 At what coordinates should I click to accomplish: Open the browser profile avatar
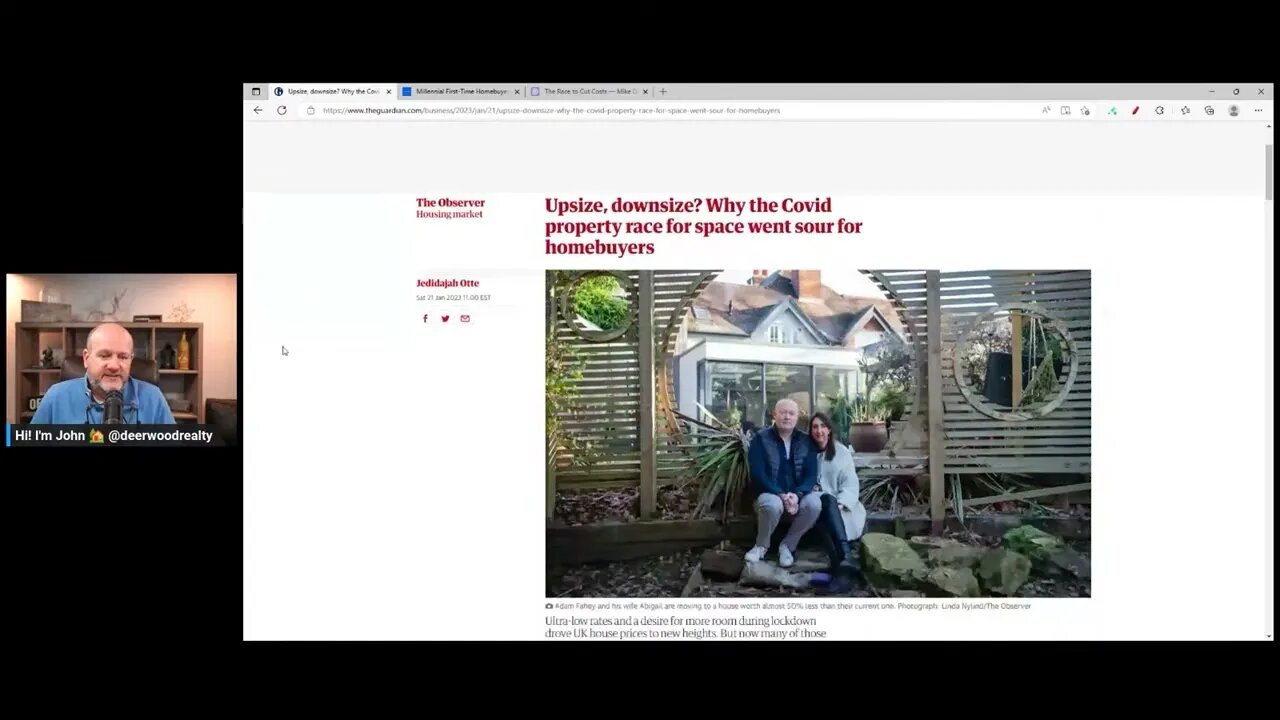click(1234, 110)
